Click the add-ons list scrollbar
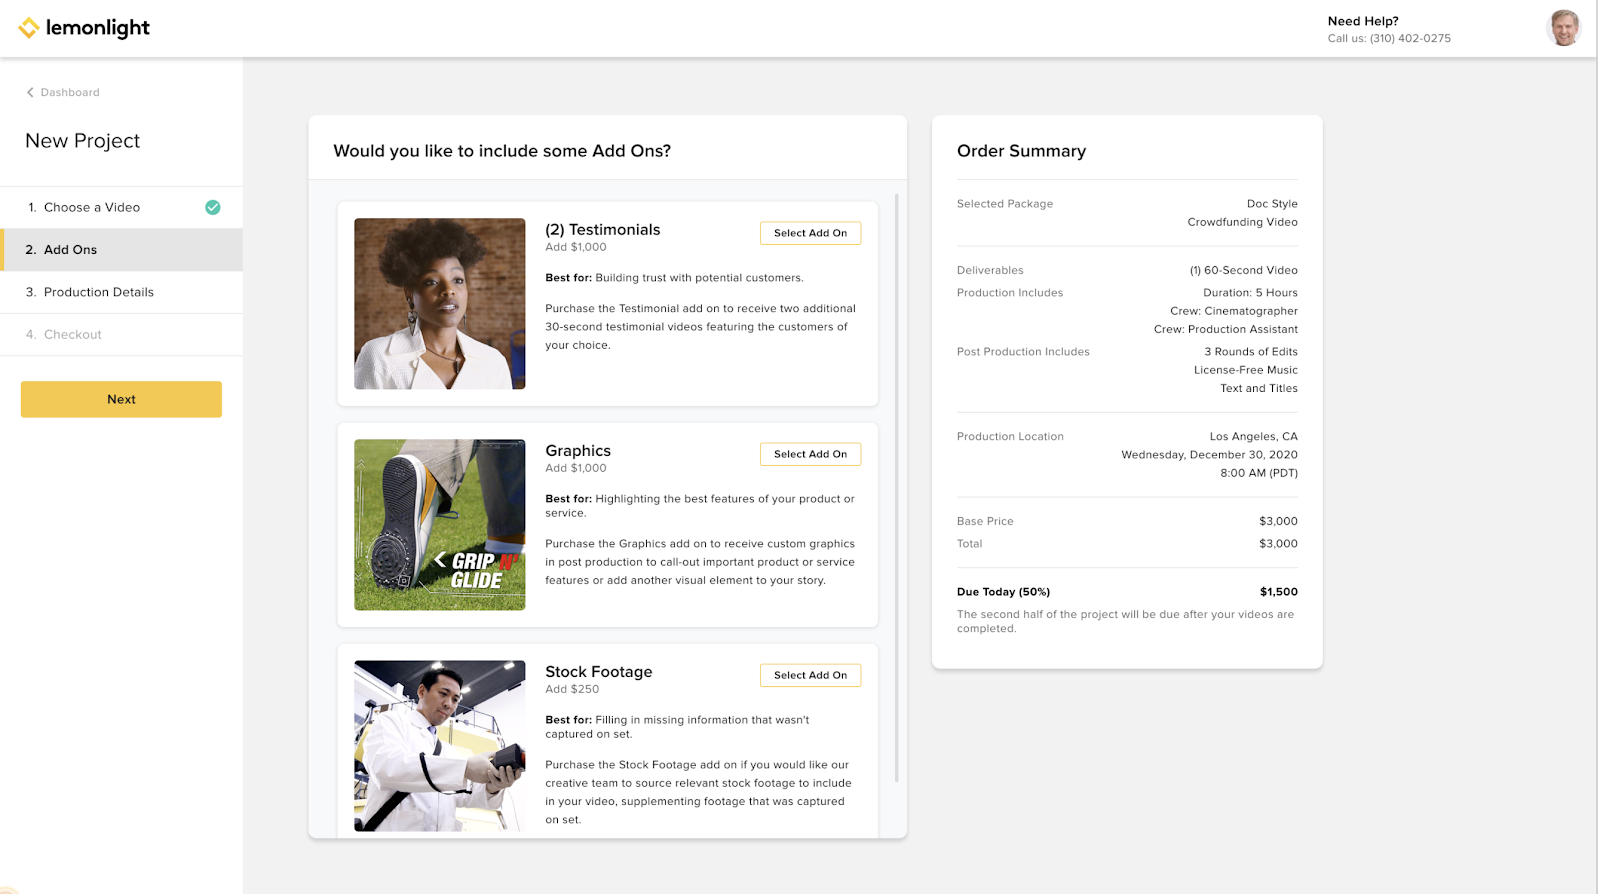The width and height of the screenshot is (1600, 894). pos(897,488)
